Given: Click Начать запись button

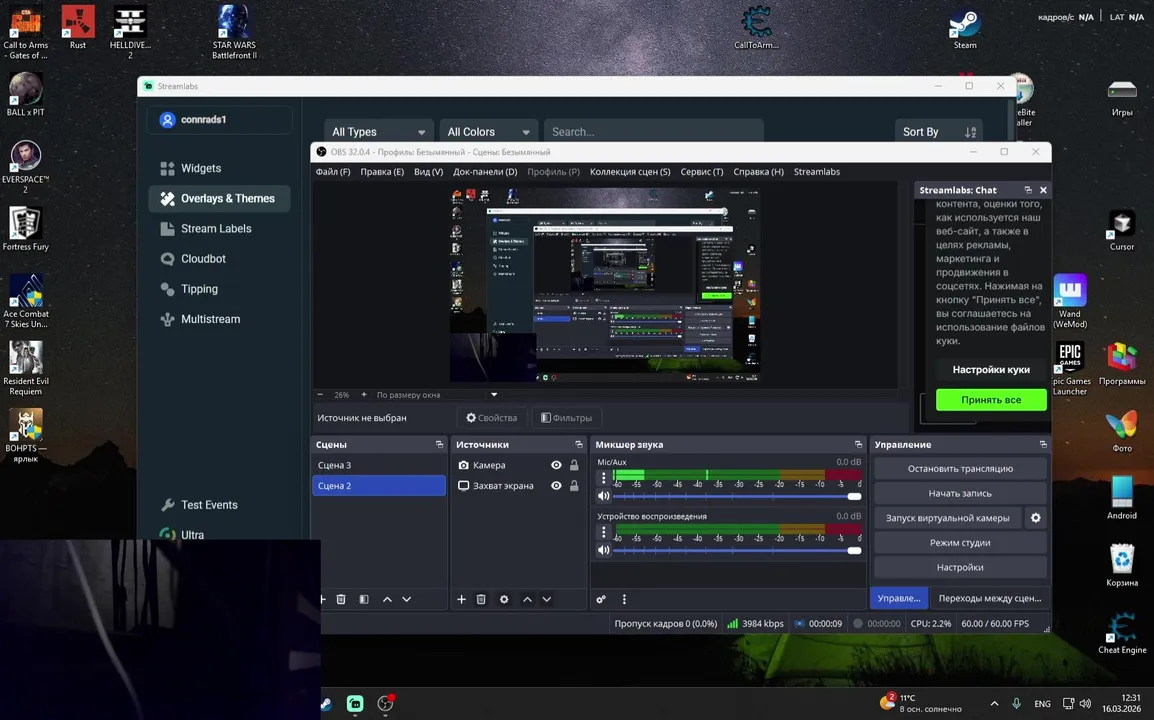Looking at the screenshot, I should 960,493.
